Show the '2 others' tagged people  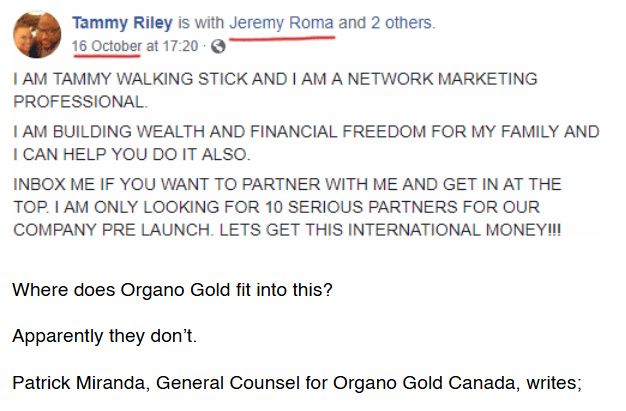coord(402,23)
